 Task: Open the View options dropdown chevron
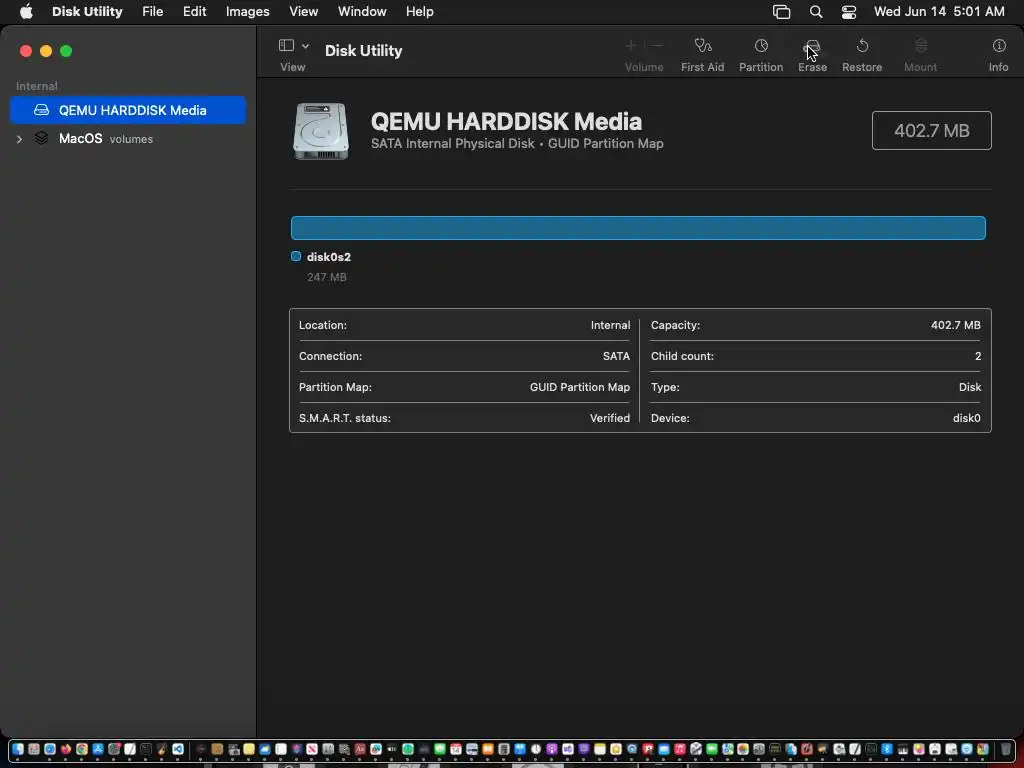pos(305,46)
